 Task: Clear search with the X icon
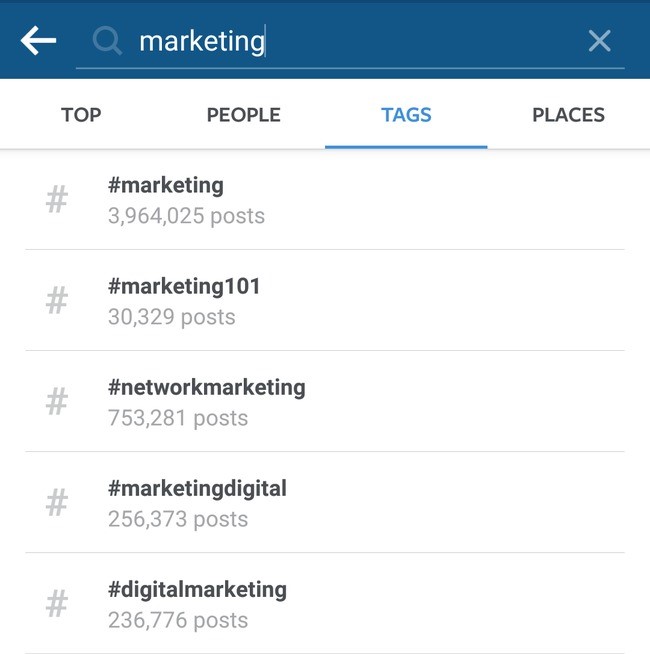tap(600, 41)
